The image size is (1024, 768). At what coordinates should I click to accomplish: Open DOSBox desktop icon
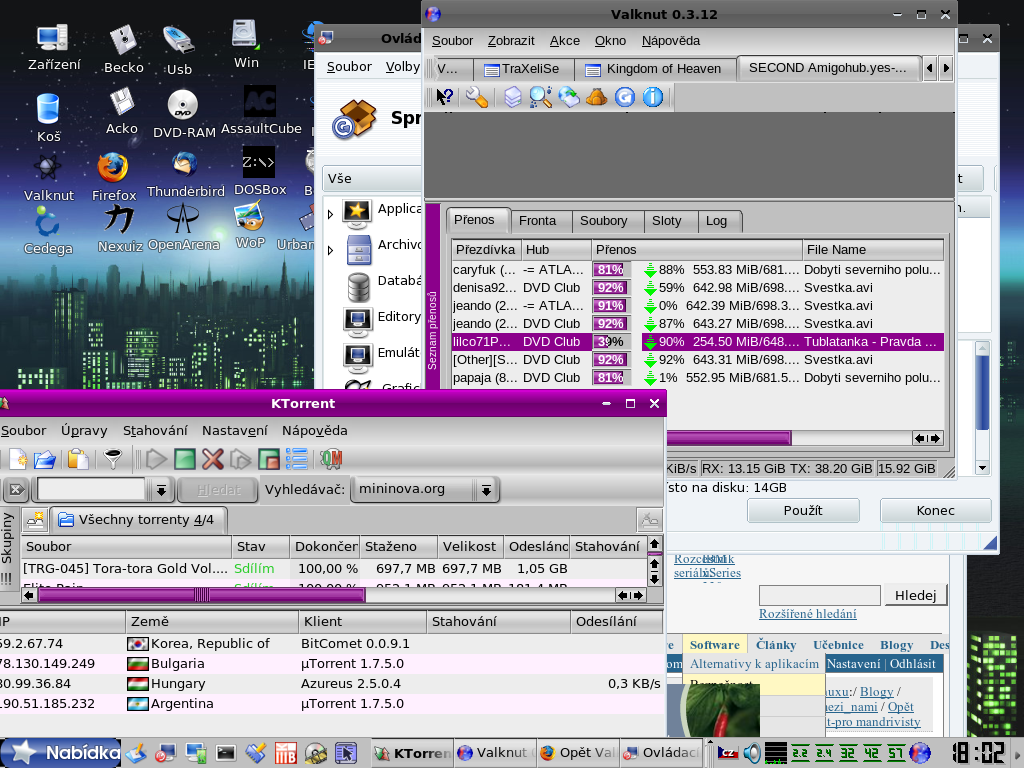coord(259,171)
